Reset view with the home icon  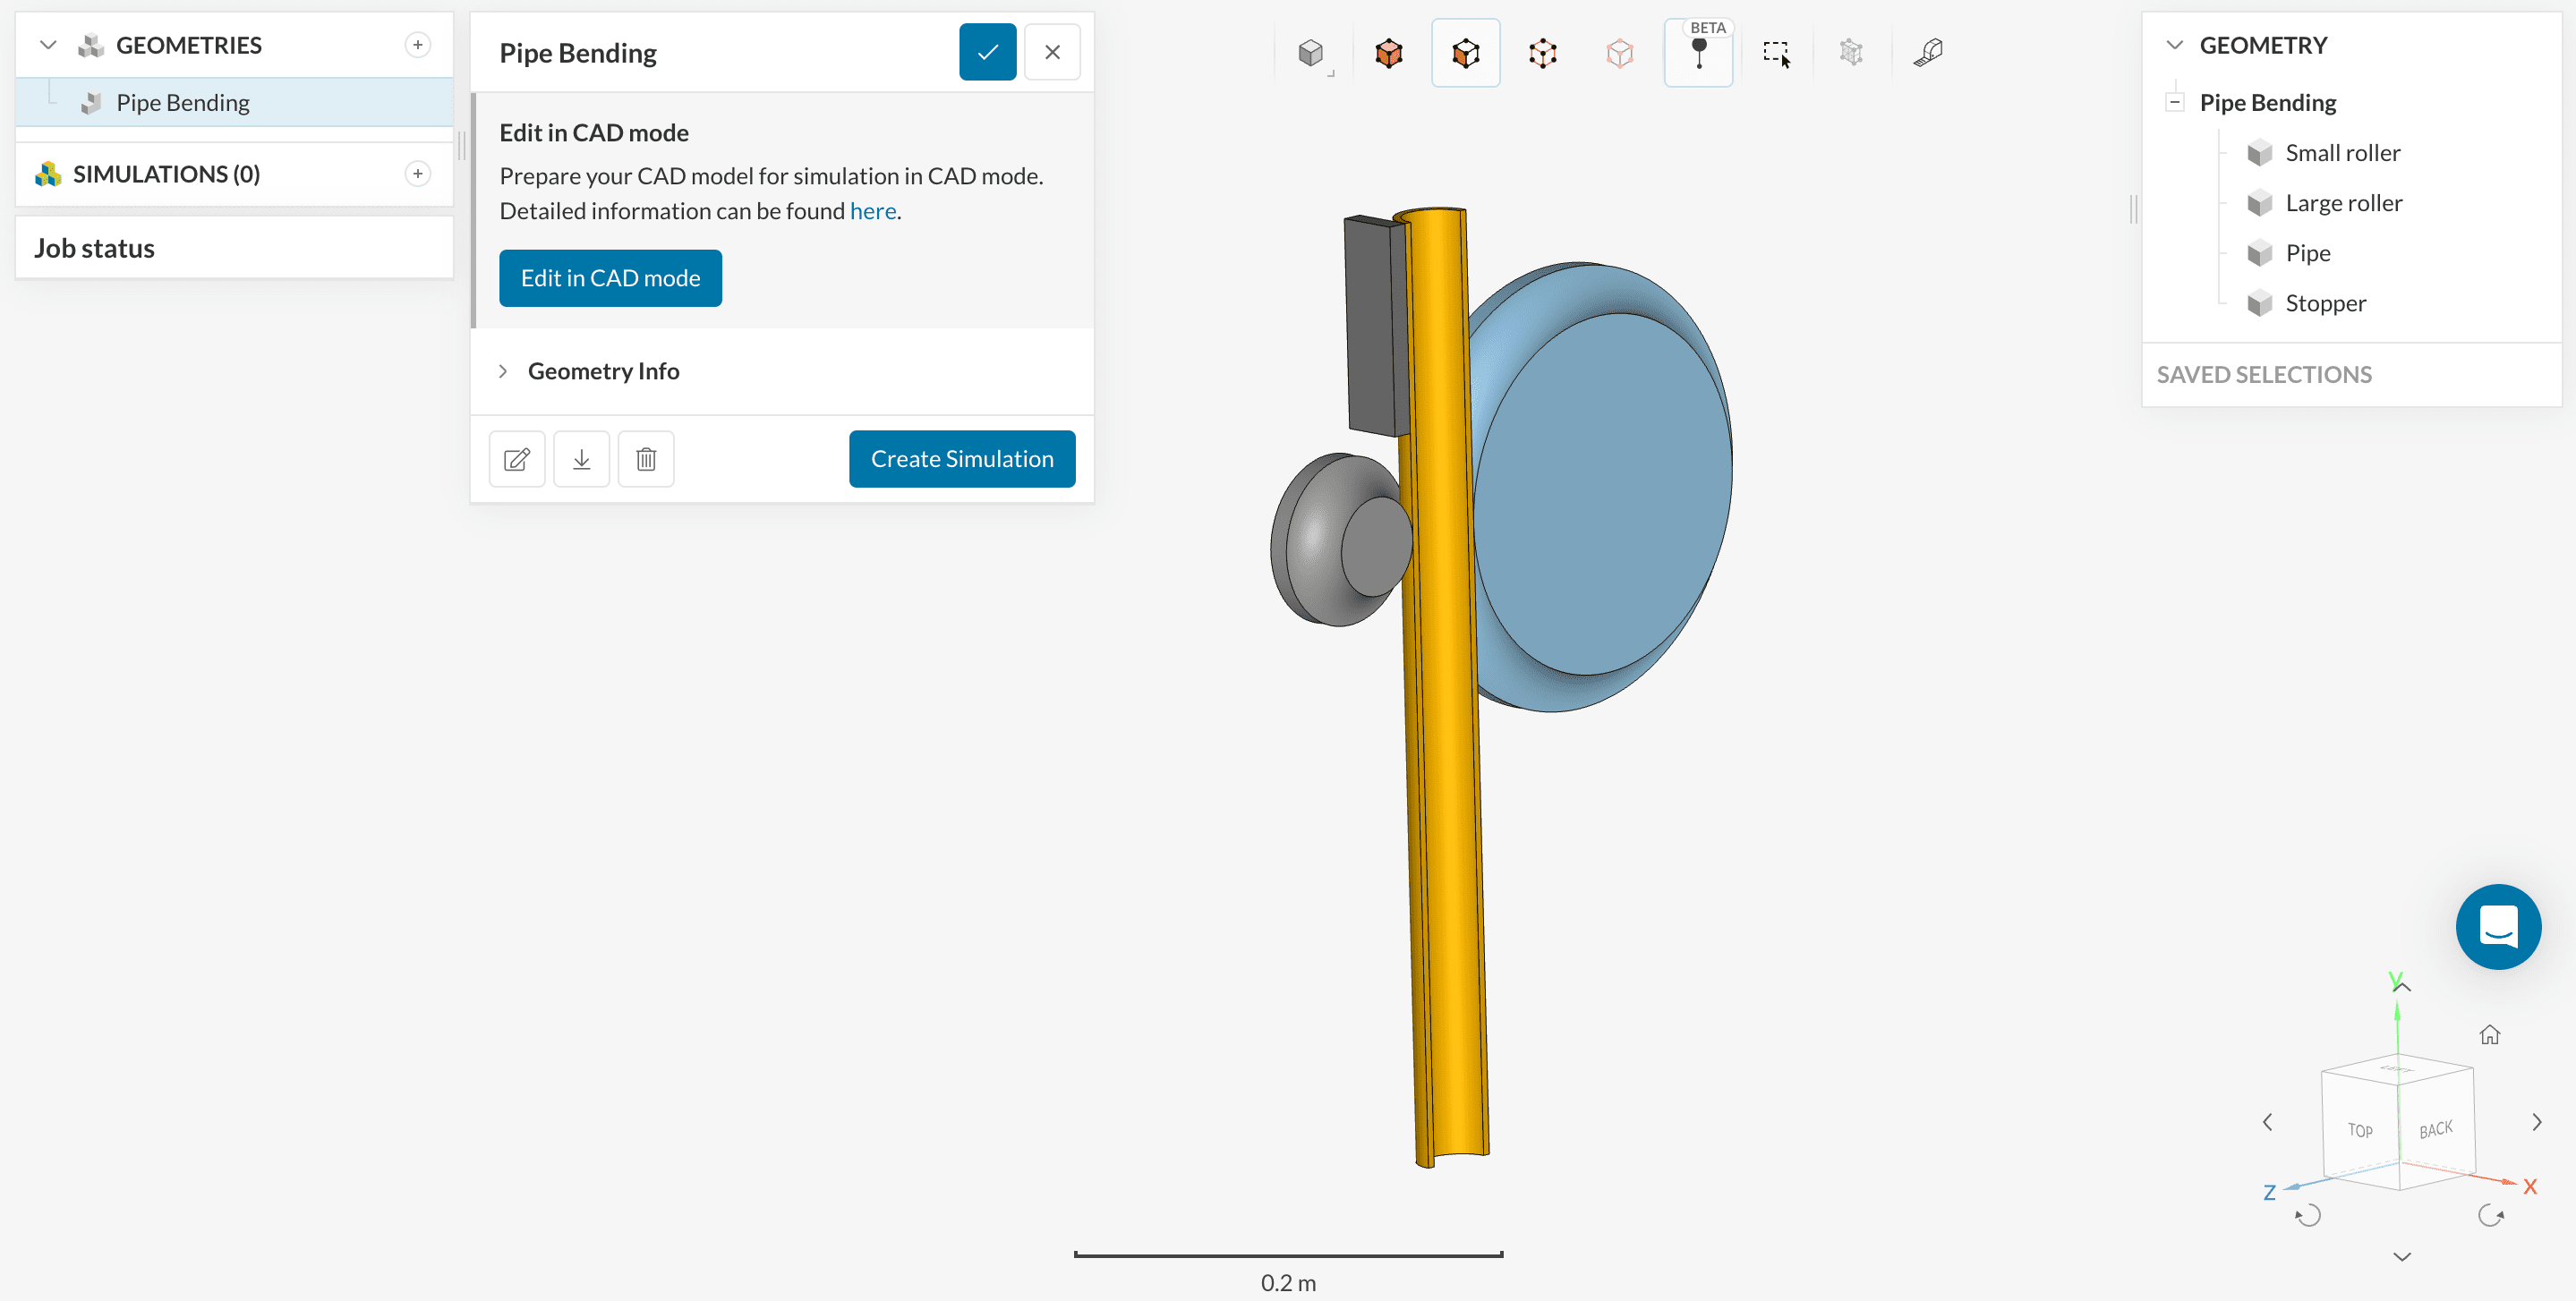(x=2489, y=1034)
